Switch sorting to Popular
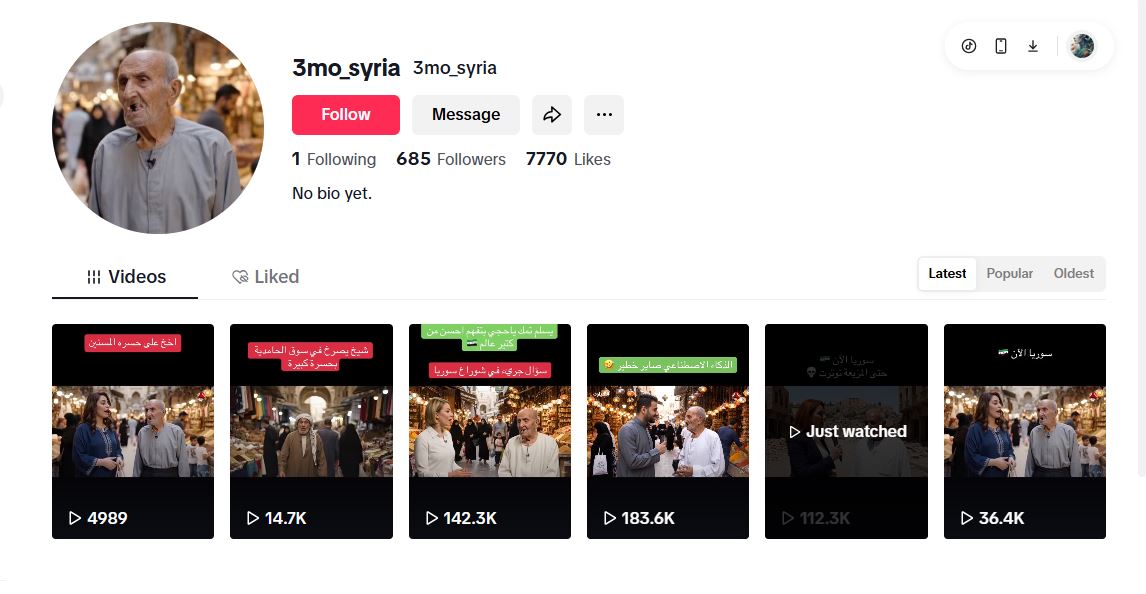Viewport: 1146px width, 594px height. coord(1009,273)
